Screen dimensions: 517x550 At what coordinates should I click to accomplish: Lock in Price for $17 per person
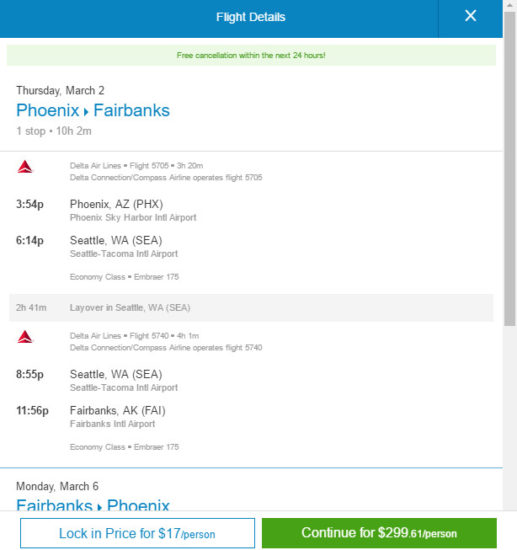pos(137,533)
